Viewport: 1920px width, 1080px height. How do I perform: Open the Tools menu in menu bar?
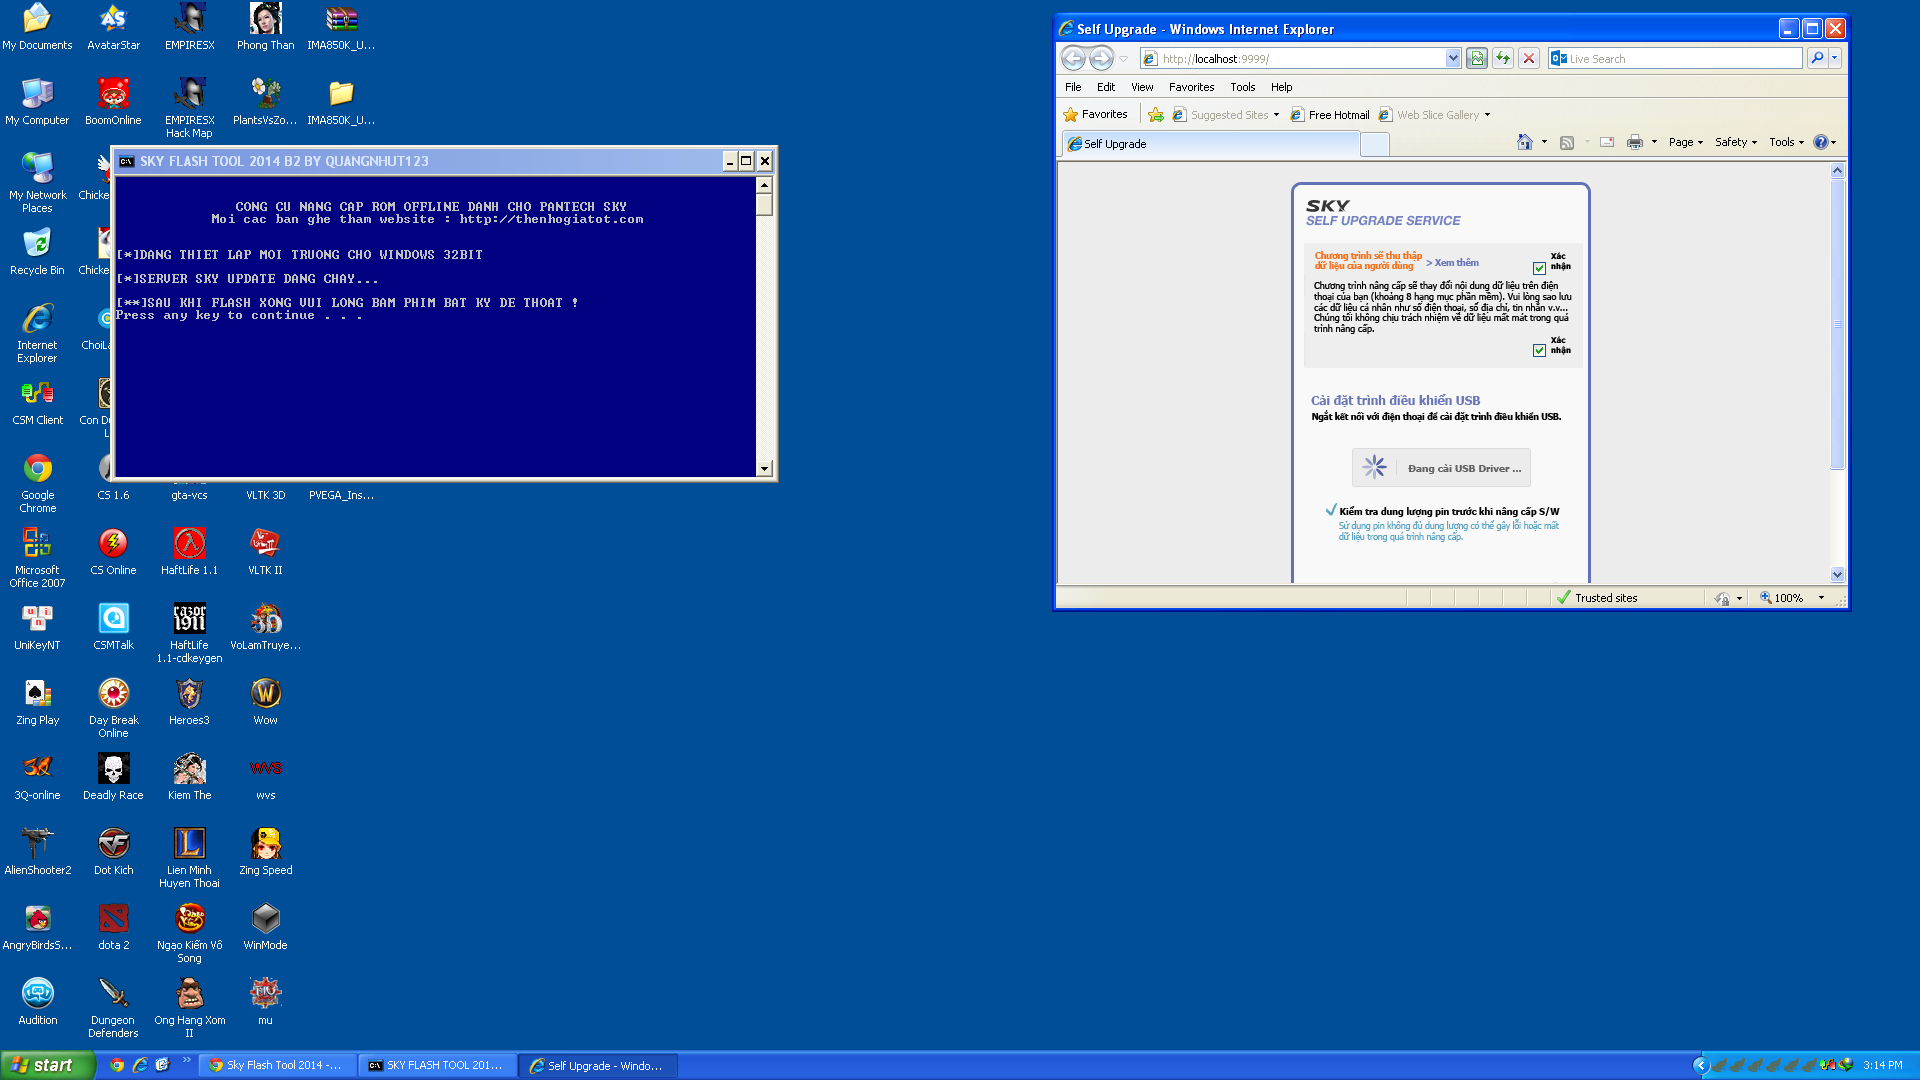[x=1243, y=87]
